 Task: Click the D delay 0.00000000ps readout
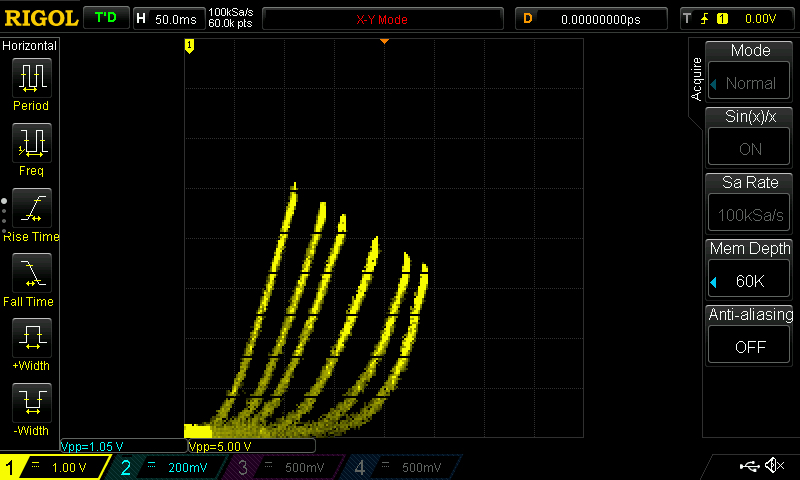pyautogui.click(x=591, y=19)
